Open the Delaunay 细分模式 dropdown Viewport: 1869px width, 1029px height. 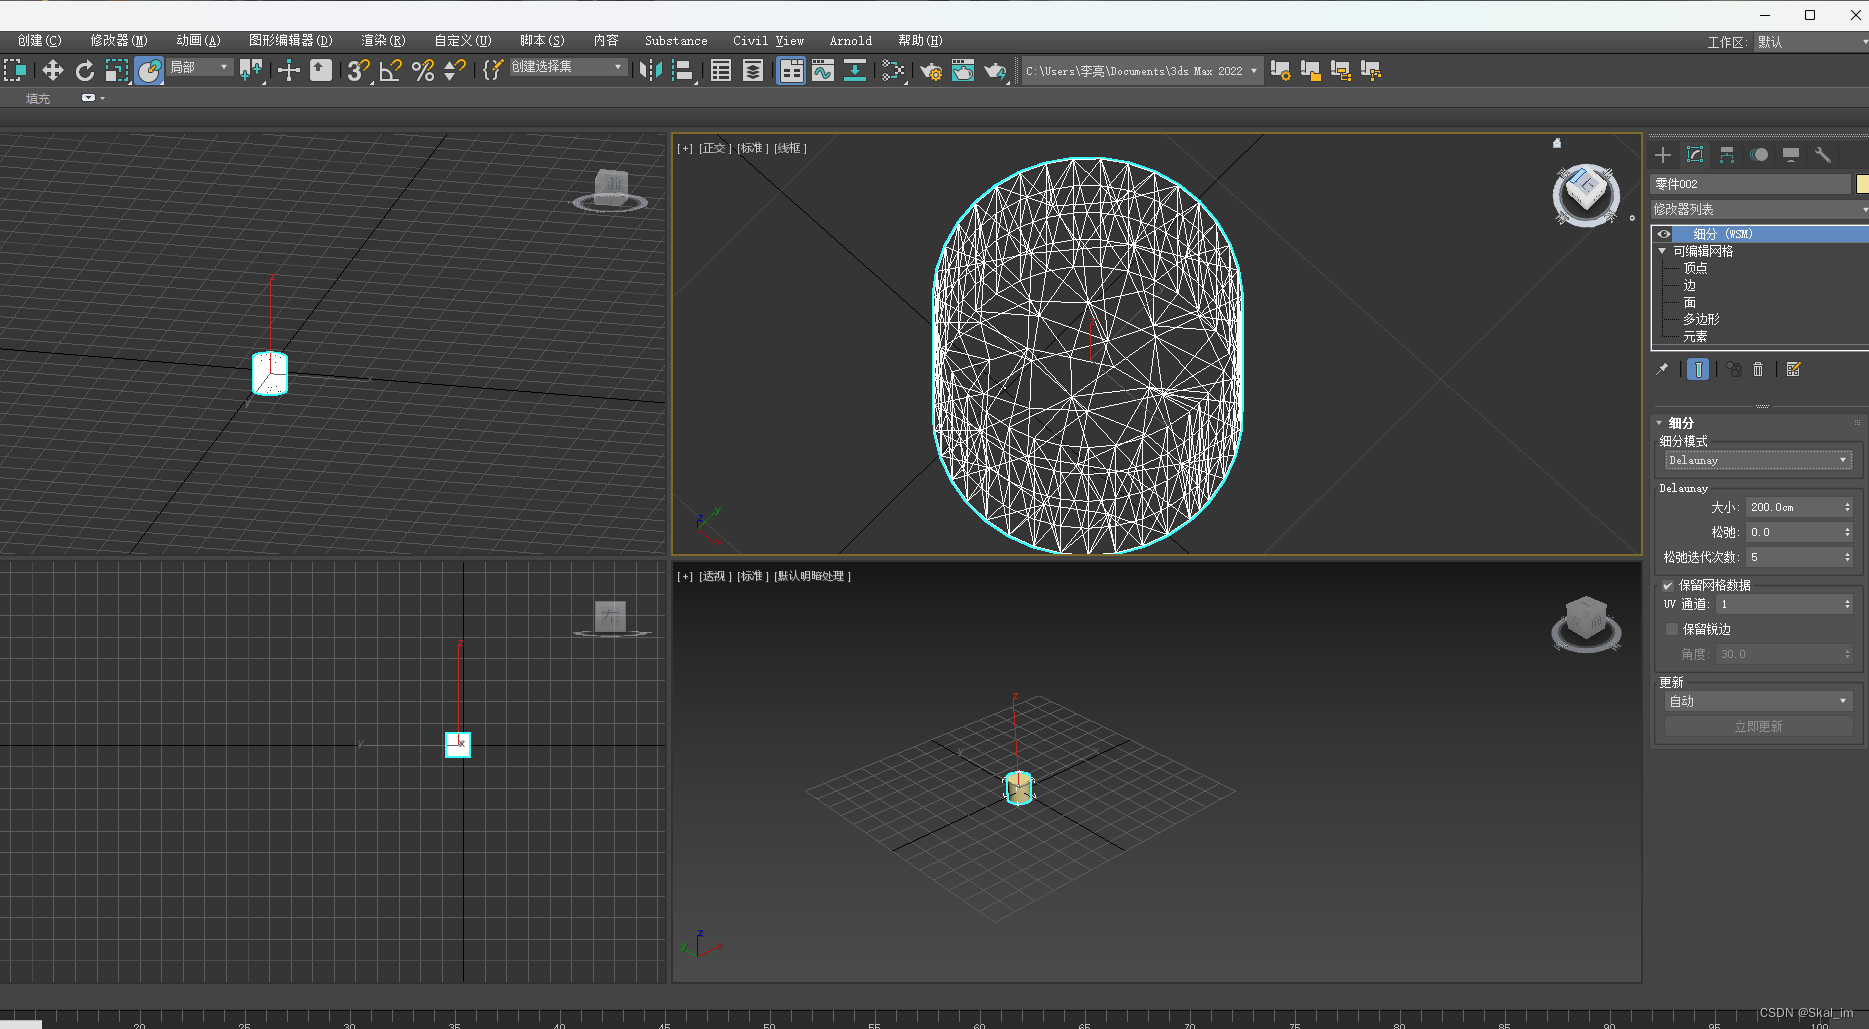1758,460
